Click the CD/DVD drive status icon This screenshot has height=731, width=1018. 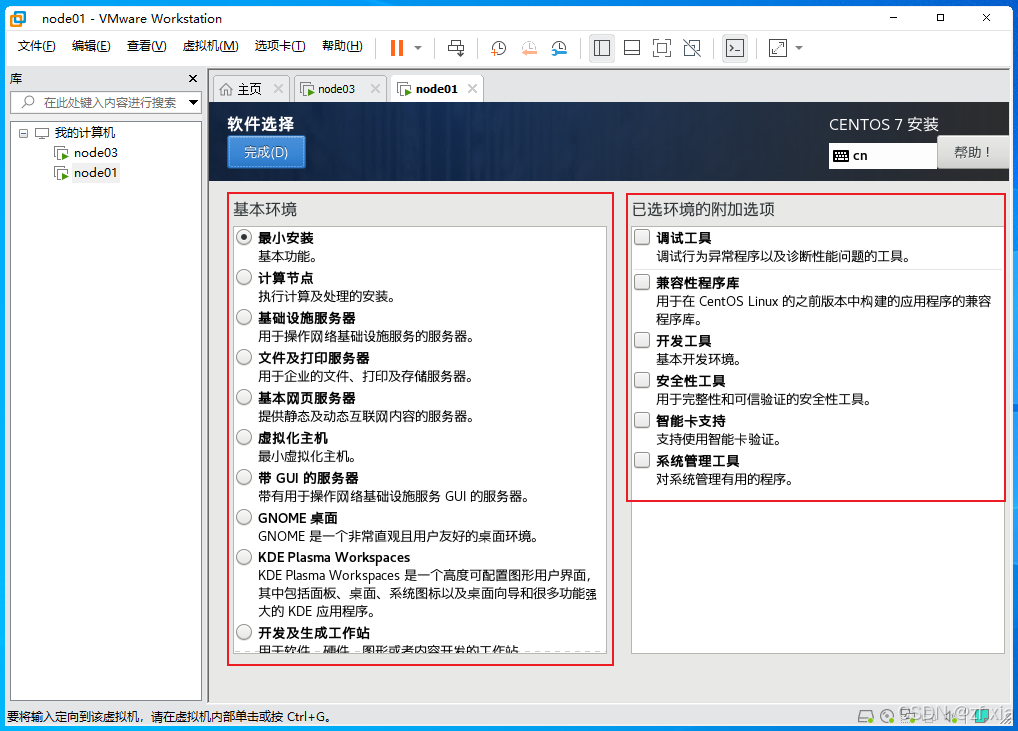tap(887, 716)
